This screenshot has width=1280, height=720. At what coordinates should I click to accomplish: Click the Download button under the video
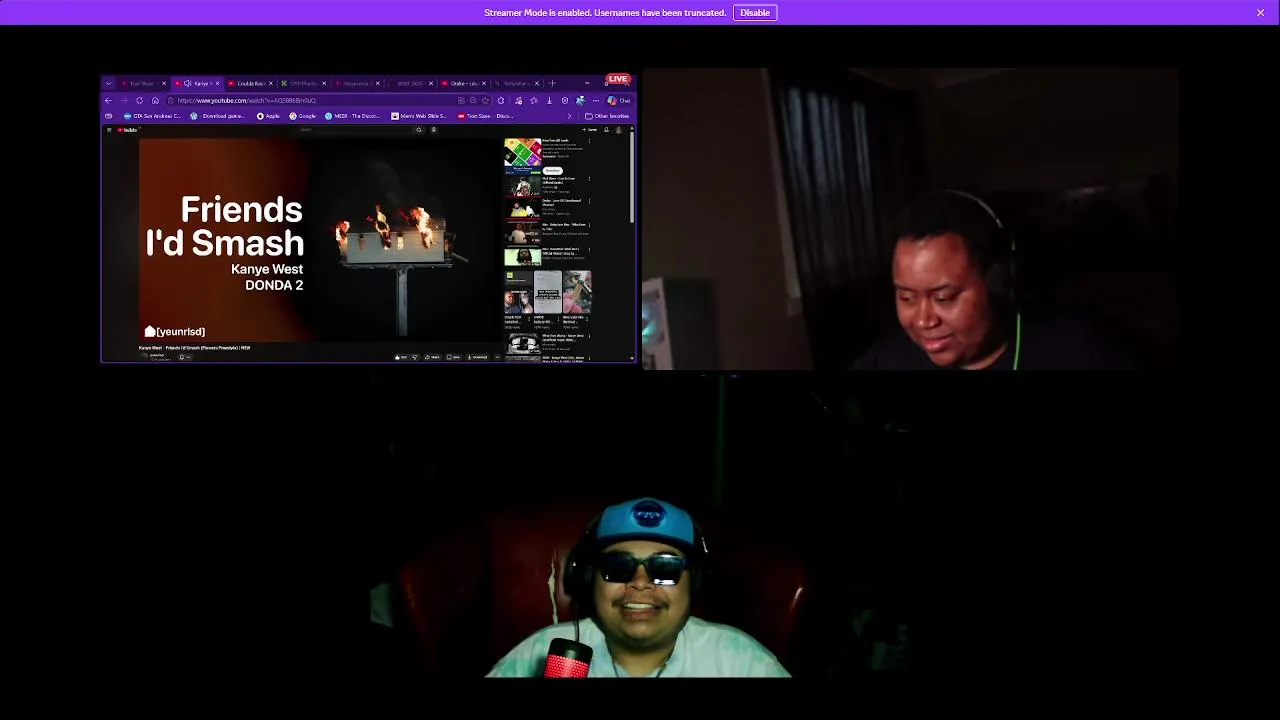click(x=478, y=357)
